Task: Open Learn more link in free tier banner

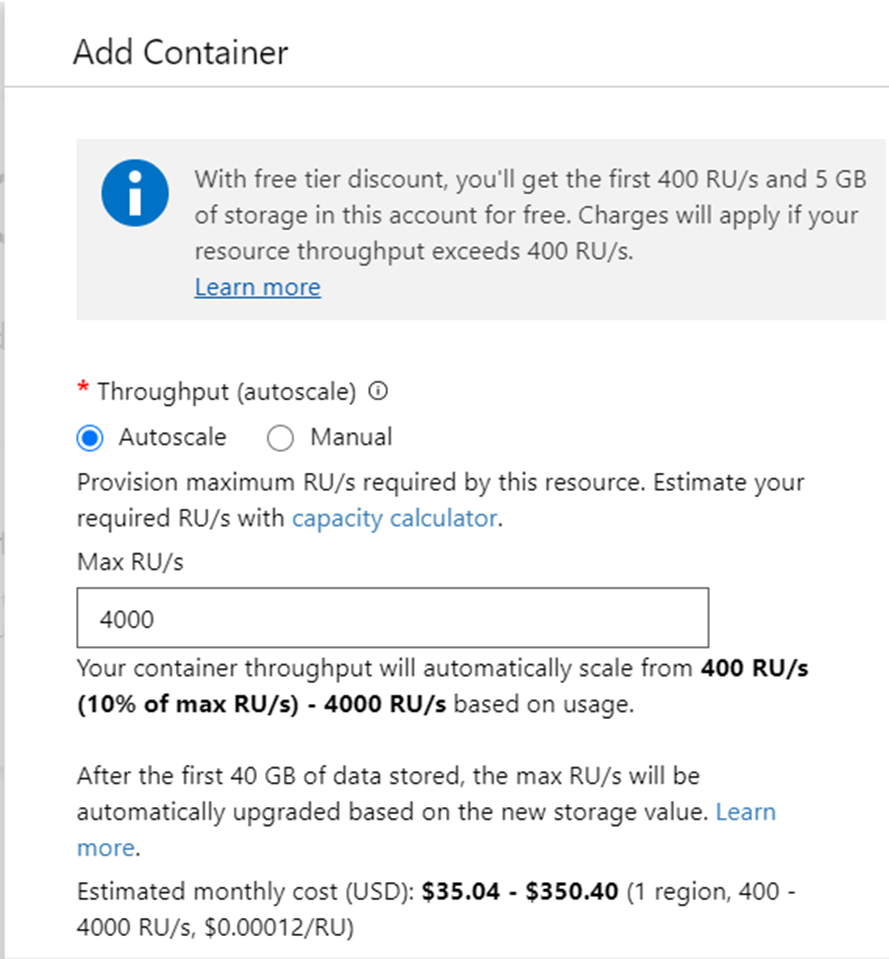Action: 257,288
